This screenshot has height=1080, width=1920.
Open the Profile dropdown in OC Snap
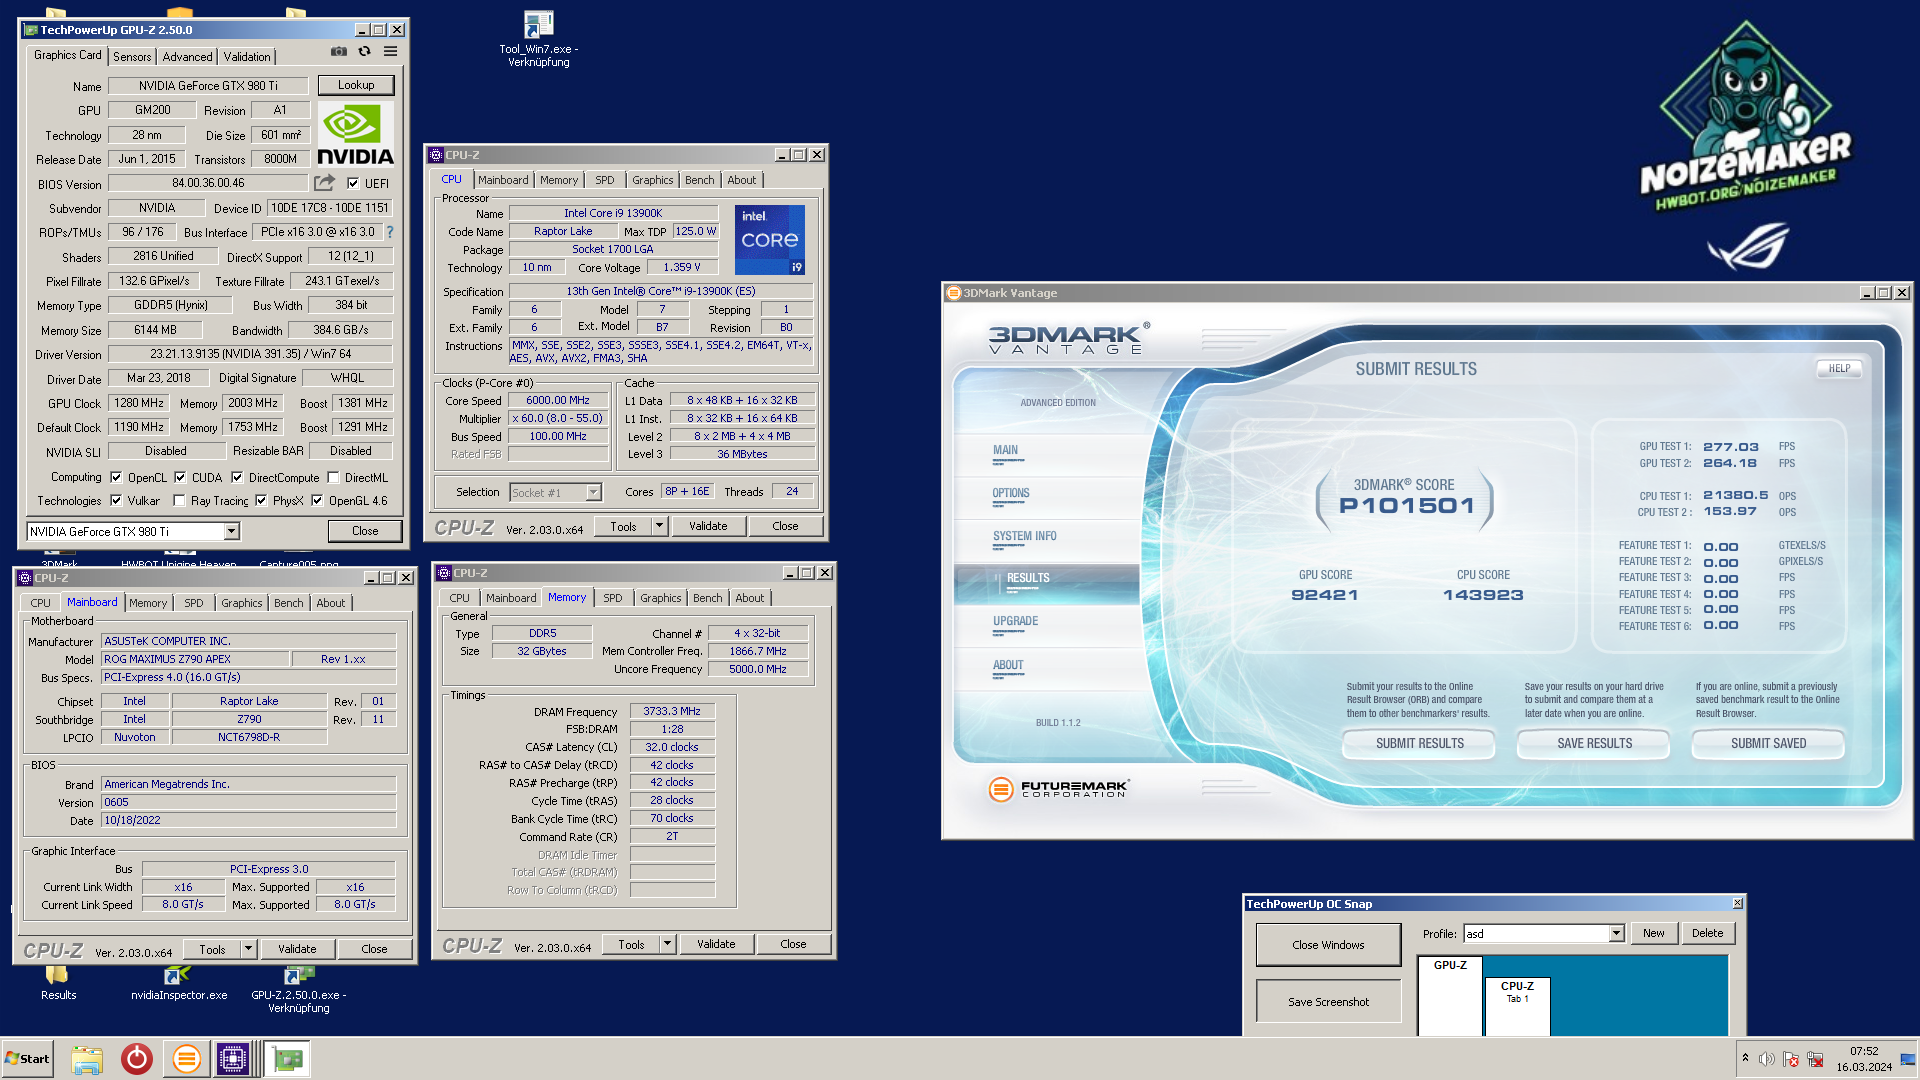coord(1616,933)
